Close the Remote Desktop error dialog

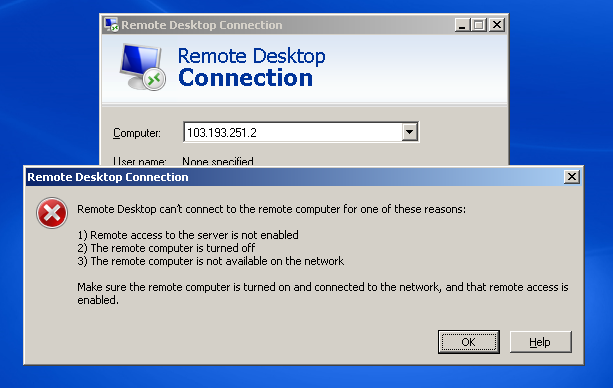pyautogui.click(x=572, y=177)
